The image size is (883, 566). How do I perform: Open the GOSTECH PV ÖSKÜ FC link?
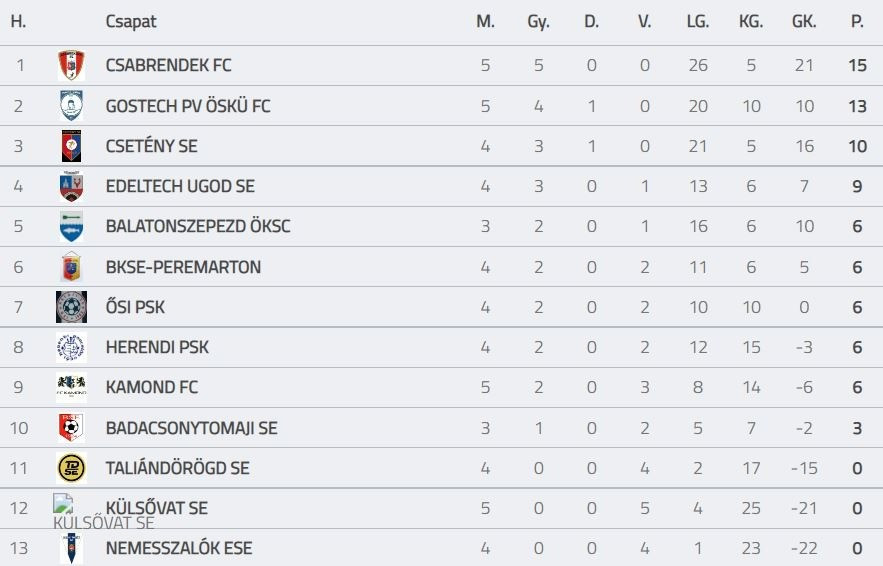[188, 106]
